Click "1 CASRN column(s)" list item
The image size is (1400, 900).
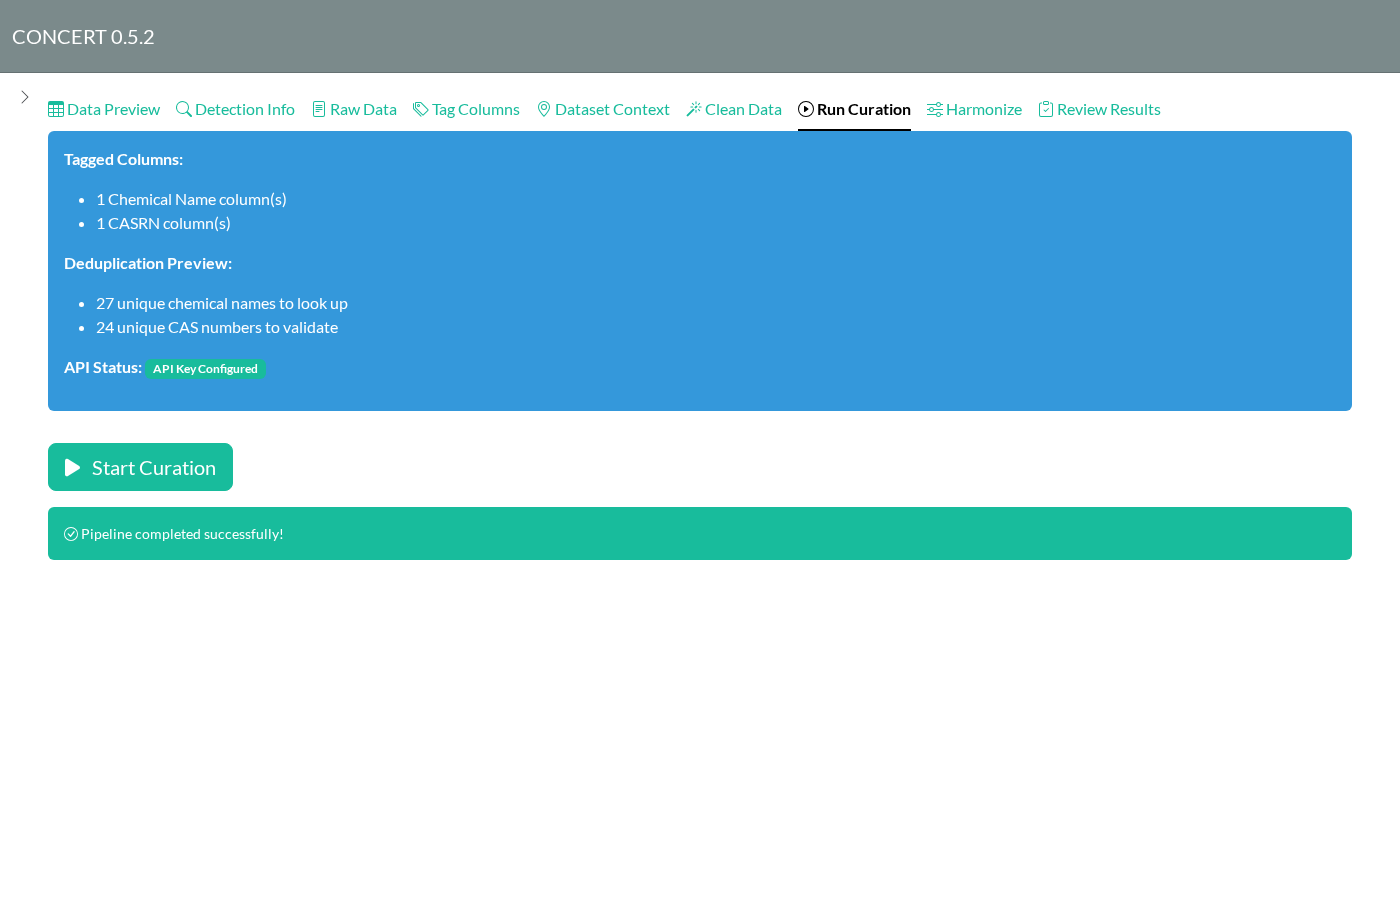tap(163, 223)
